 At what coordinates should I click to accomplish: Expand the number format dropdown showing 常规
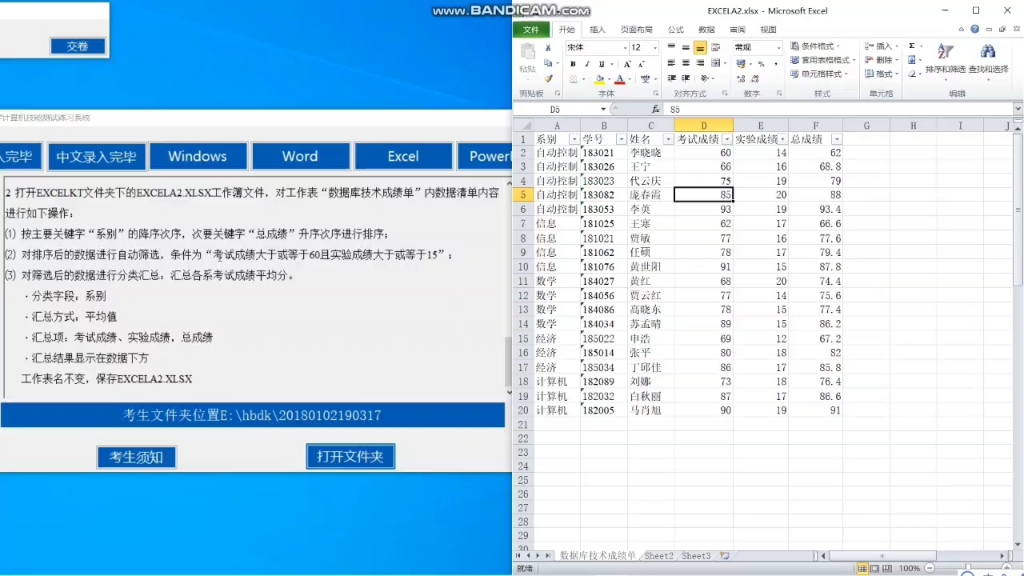pos(778,46)
